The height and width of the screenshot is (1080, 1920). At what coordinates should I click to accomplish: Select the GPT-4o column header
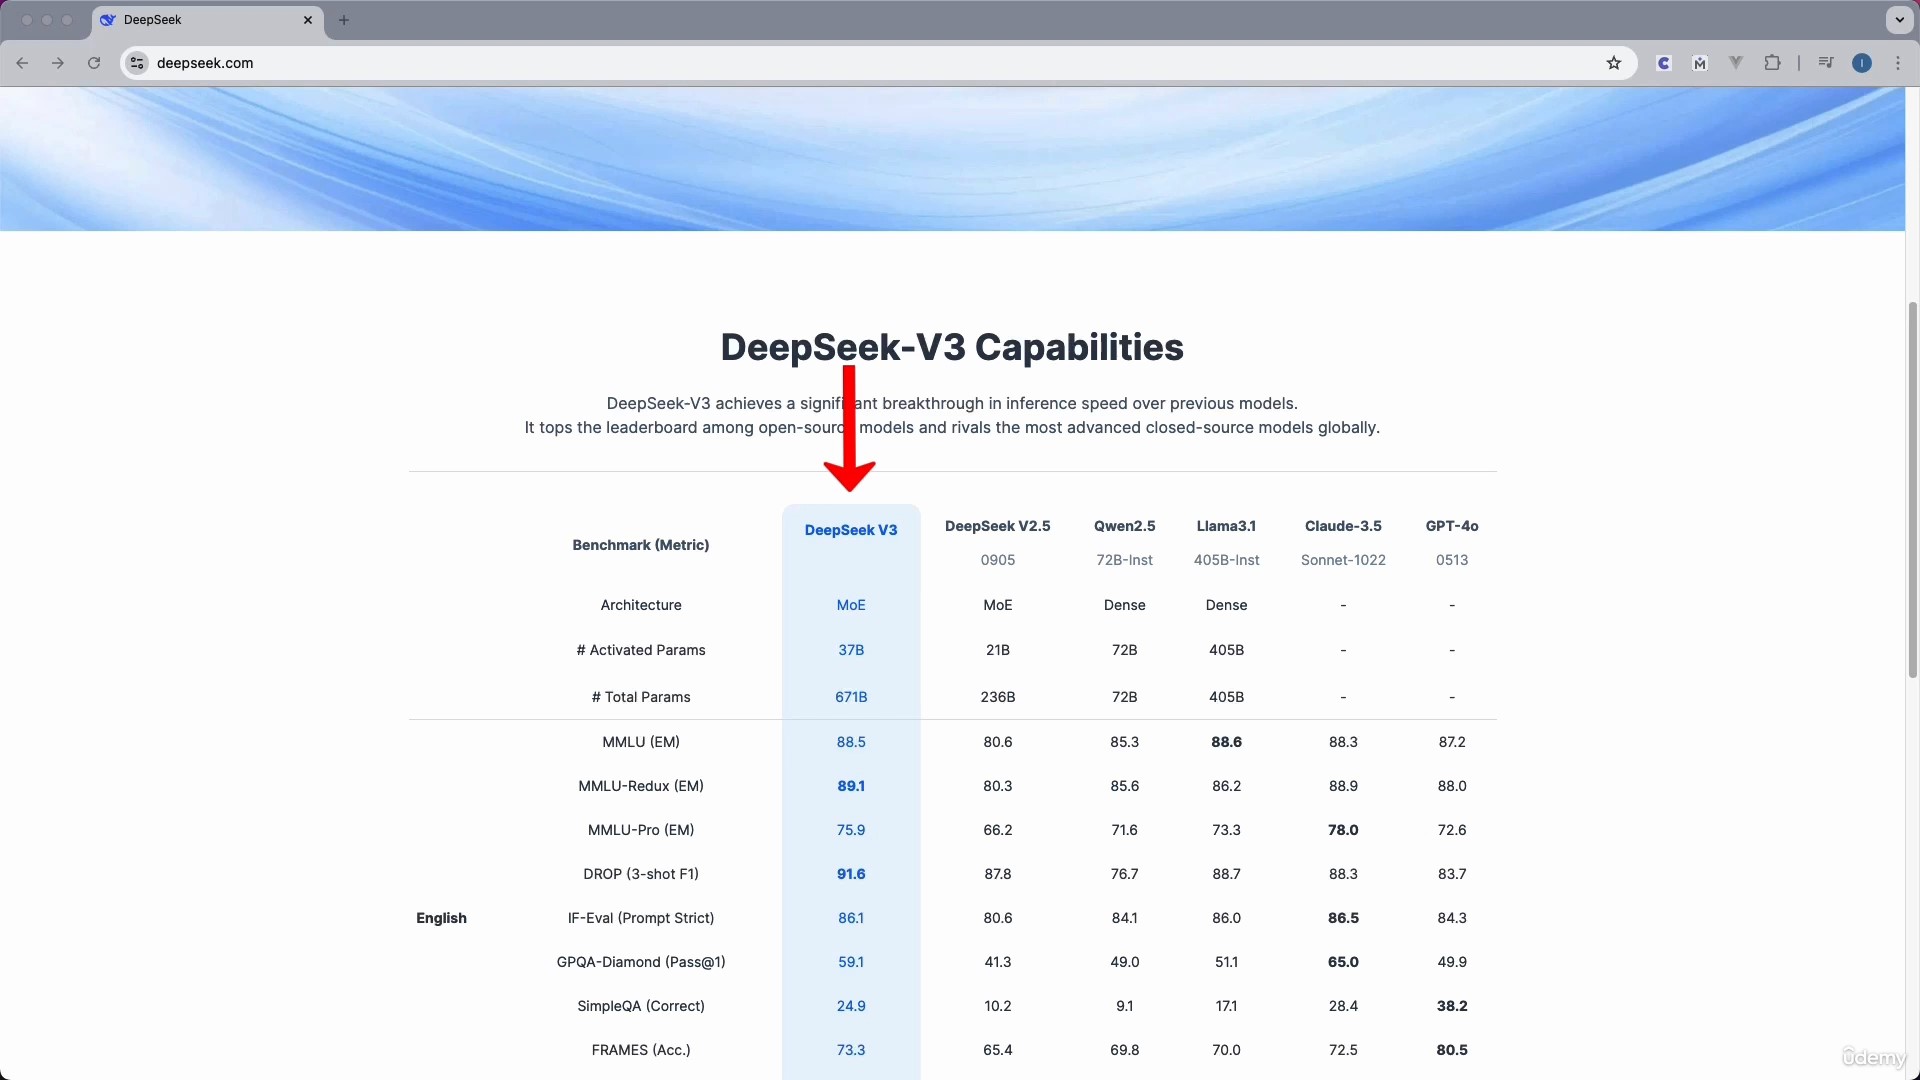click(x=1452, y=526)
